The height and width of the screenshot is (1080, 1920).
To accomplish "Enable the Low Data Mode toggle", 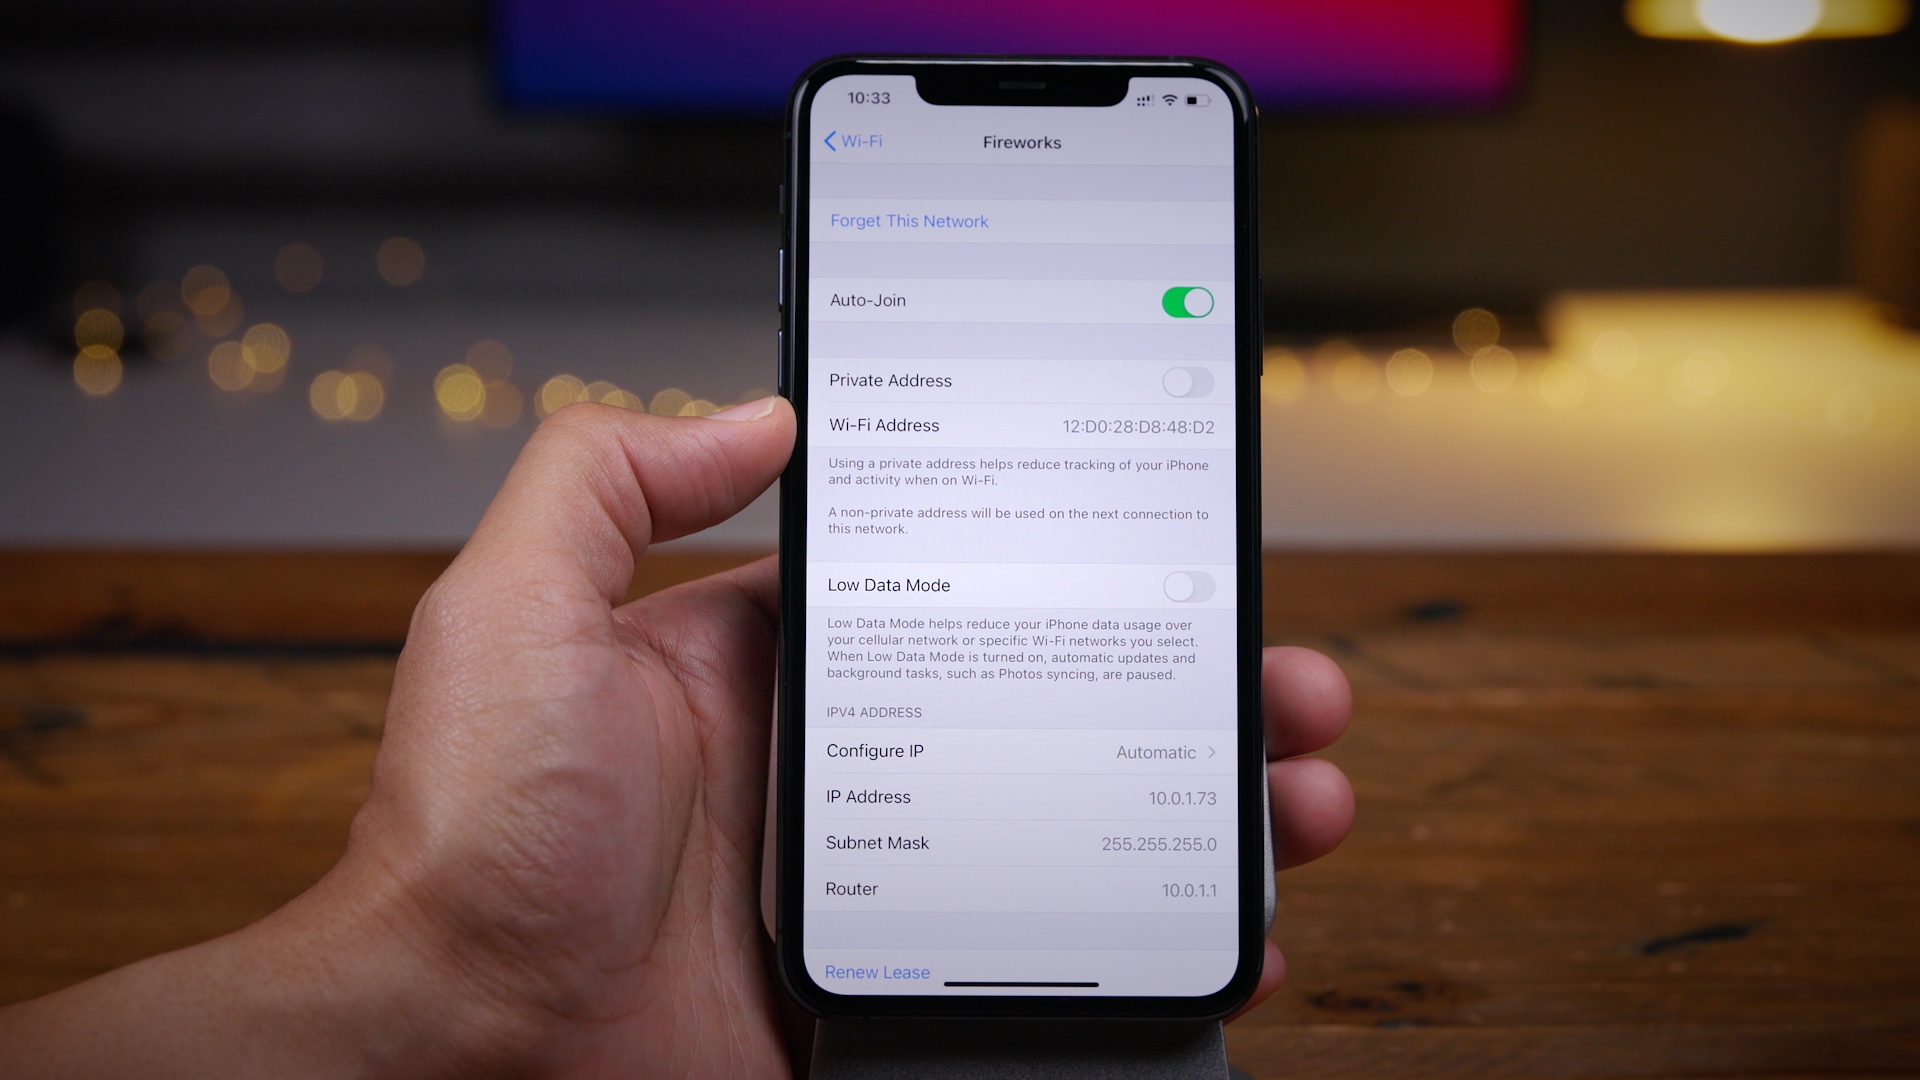I will 1187,584.
